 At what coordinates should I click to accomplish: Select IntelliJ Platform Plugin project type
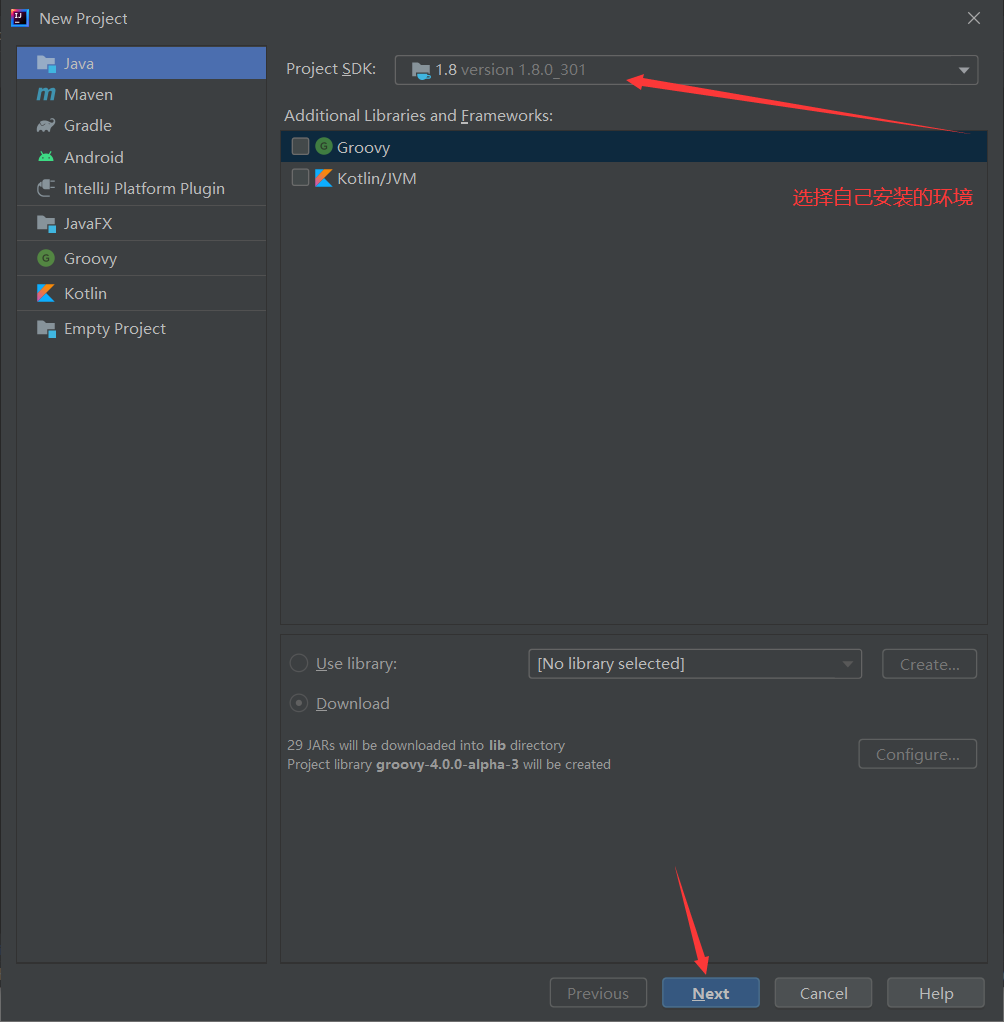[x=141, y=188]
